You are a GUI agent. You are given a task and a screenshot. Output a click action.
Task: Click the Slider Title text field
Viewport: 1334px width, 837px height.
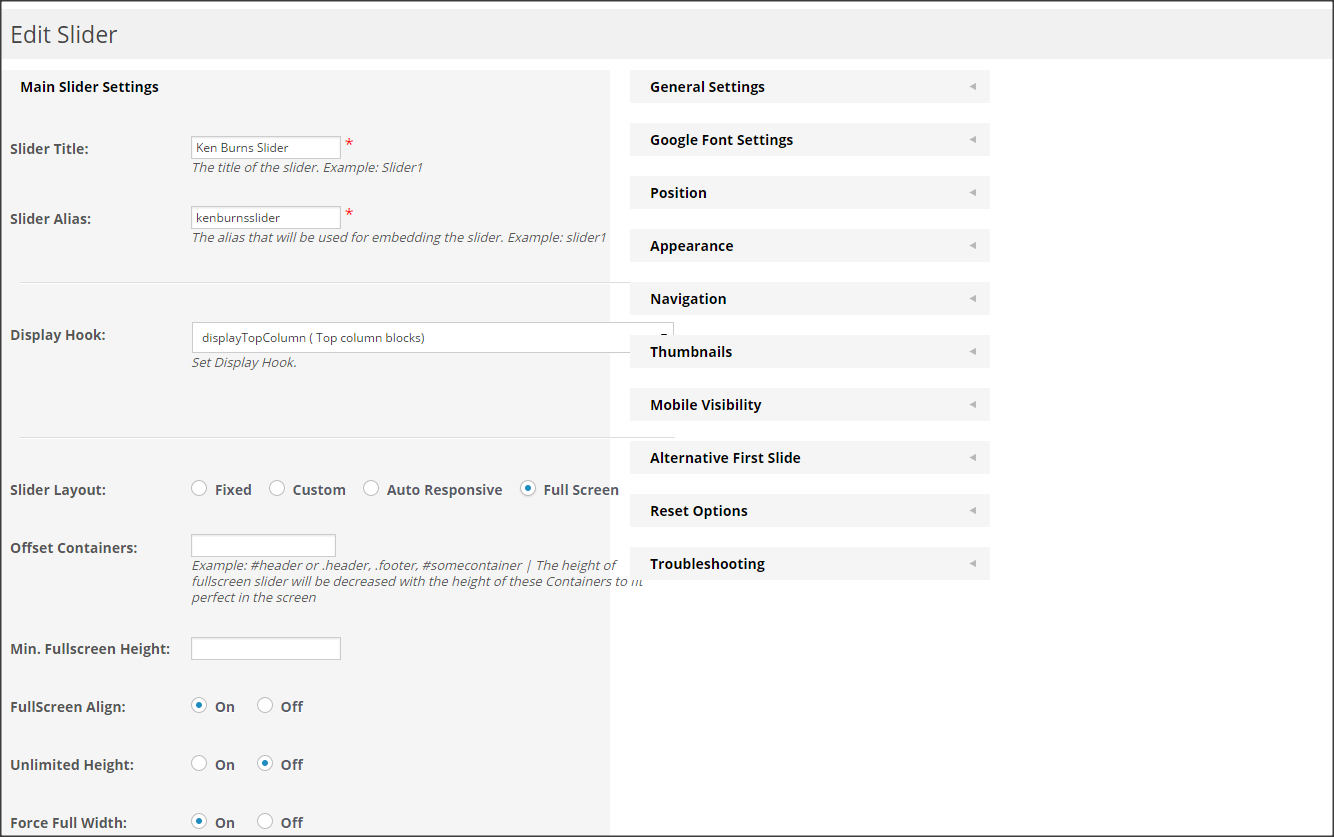tap(266, 148)
